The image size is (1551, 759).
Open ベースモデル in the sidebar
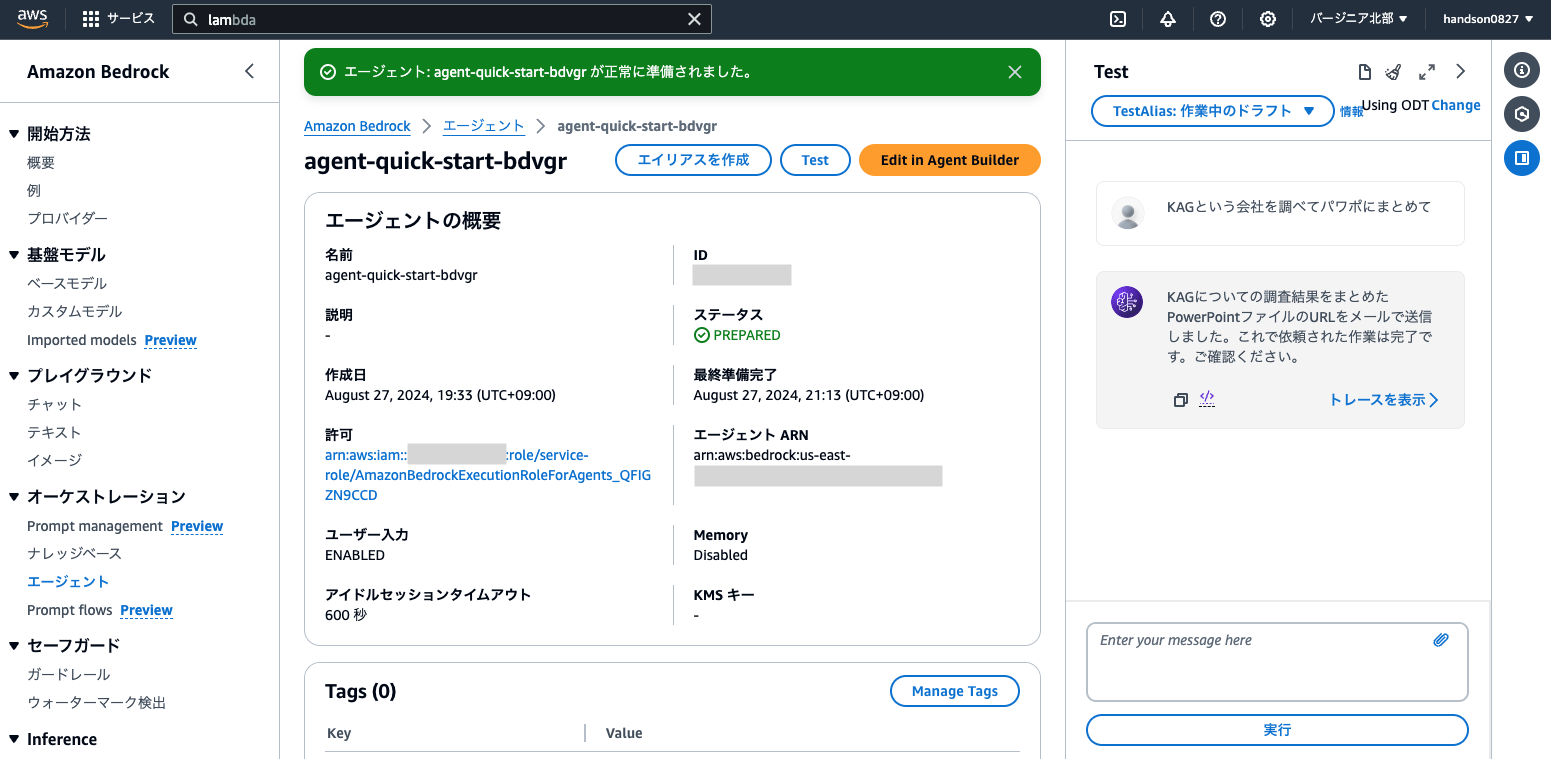pos(67,283)
